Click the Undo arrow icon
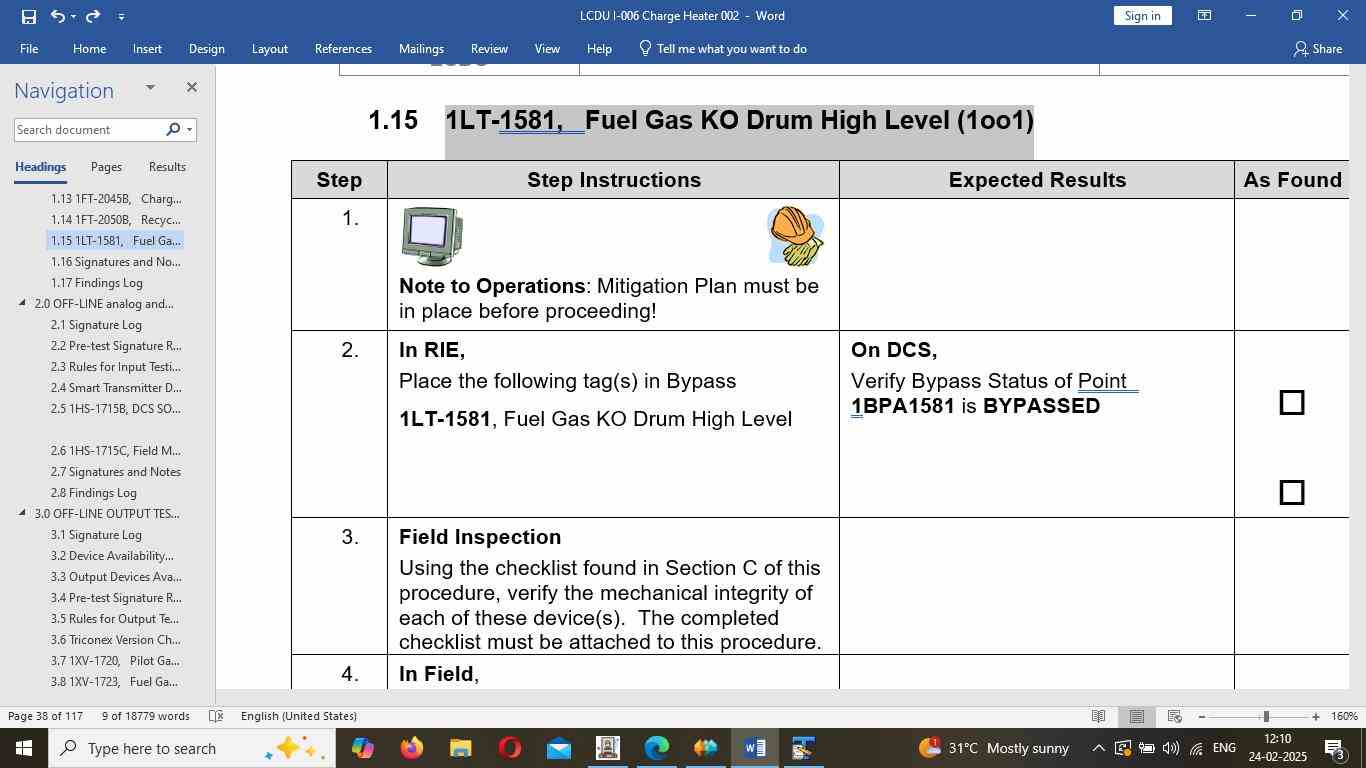 (x=57, y=16)
